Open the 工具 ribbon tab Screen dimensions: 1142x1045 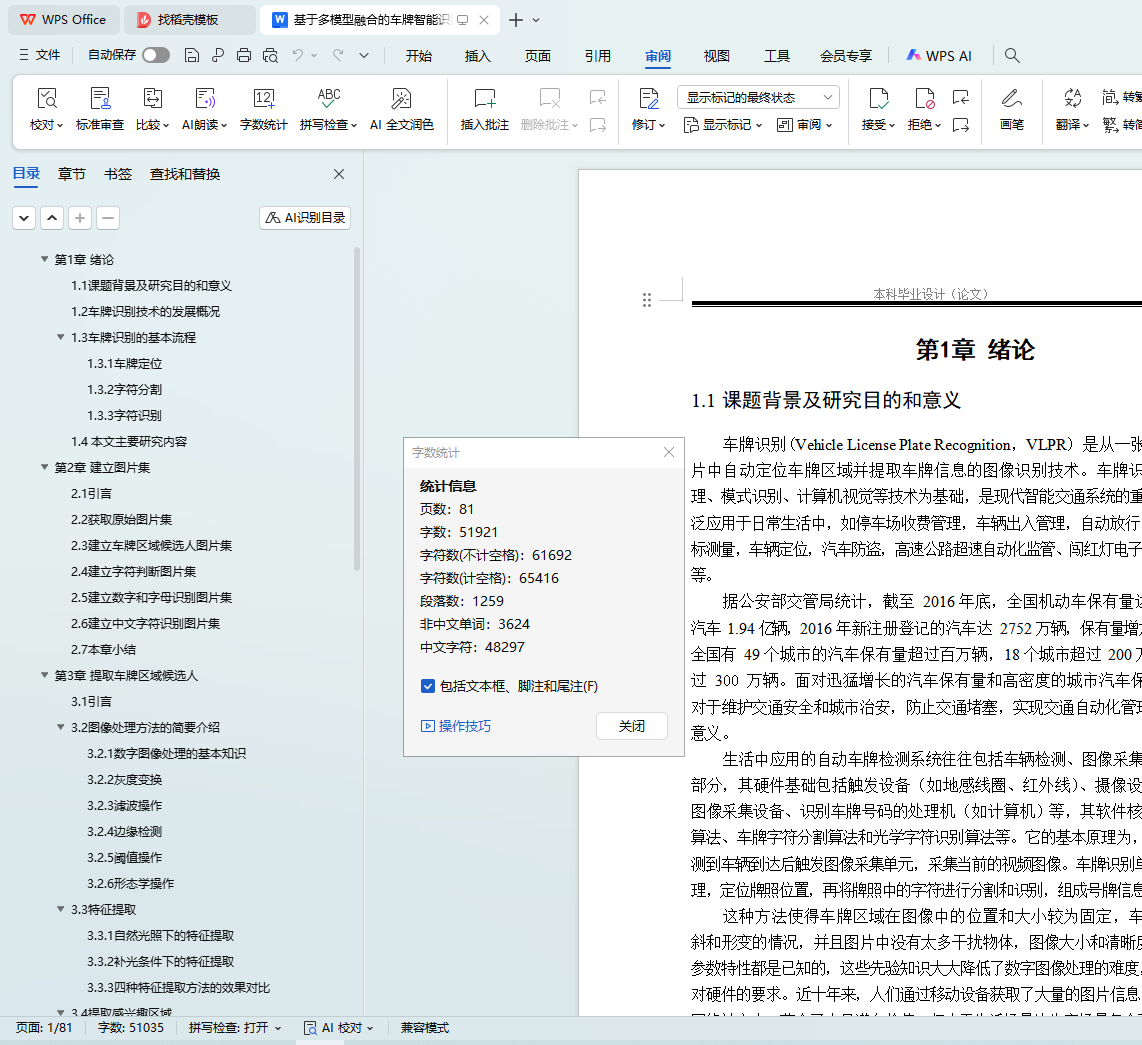[x=776, y=56]
